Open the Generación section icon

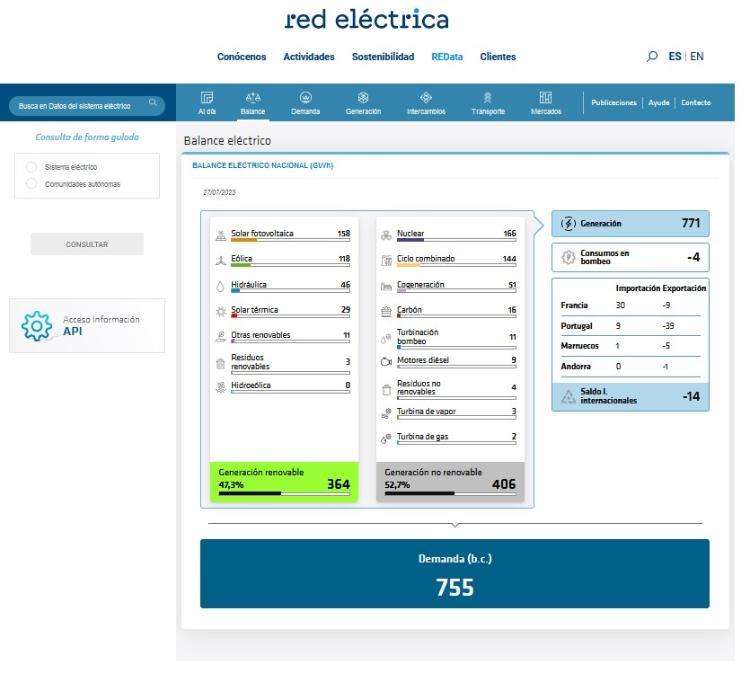click(x=364, y=98)
